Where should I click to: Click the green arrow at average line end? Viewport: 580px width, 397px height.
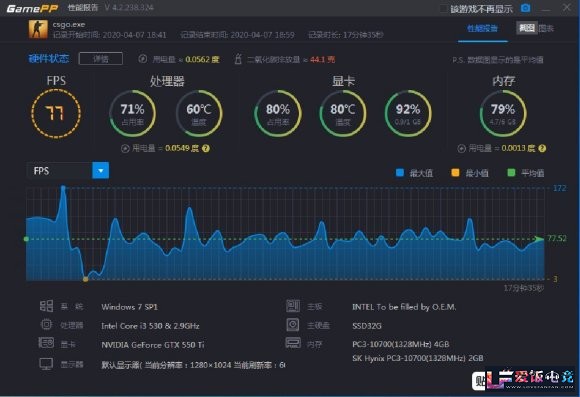tap(540, 239)
